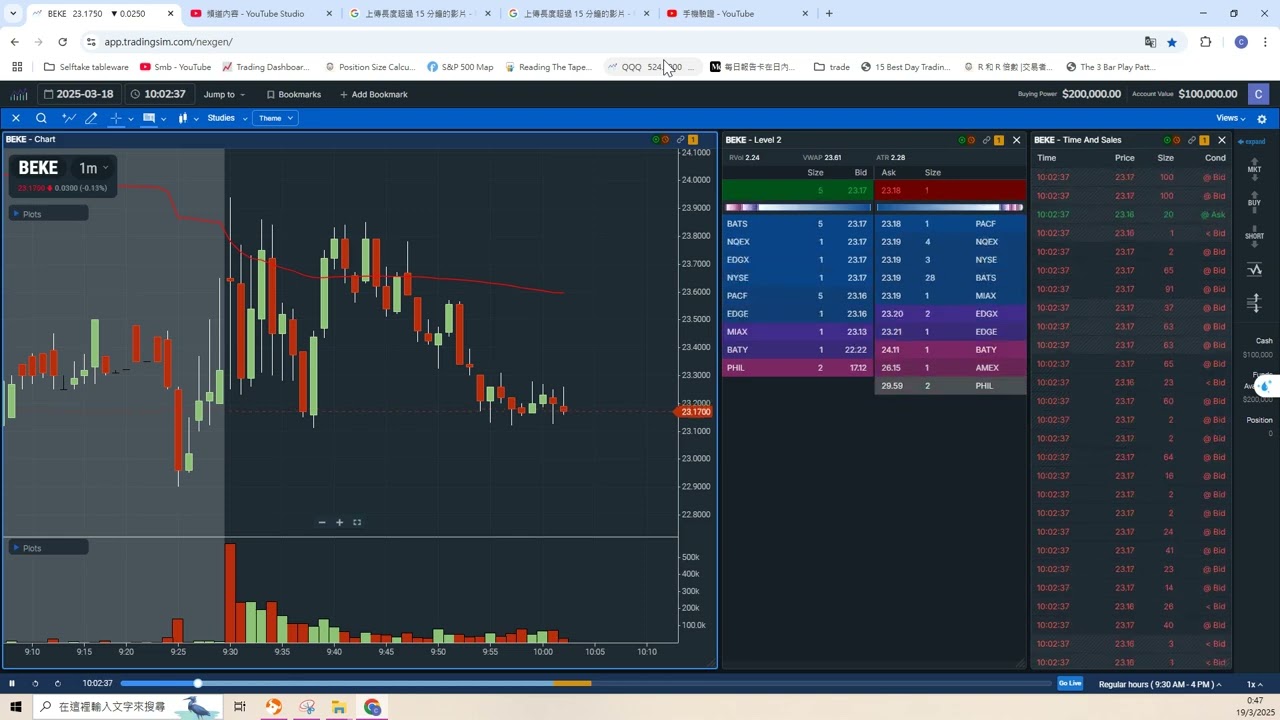Viewport: 1280px width, 720px height.
Task: Click the yellow group badge in Chart panel
Action: (693, 140)
